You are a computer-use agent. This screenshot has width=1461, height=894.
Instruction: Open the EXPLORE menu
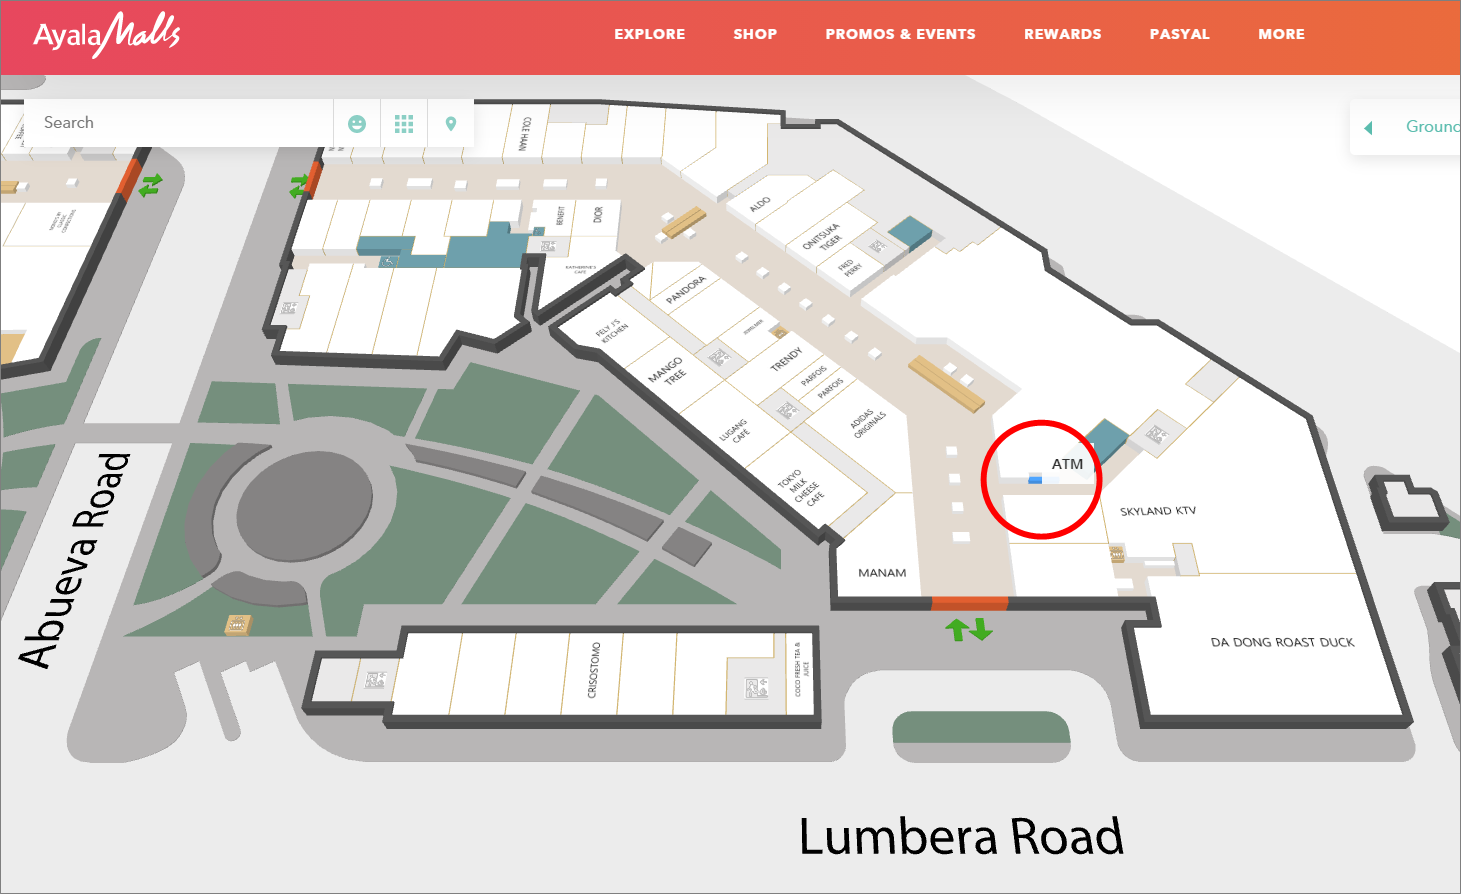click(x=650, y=34)
